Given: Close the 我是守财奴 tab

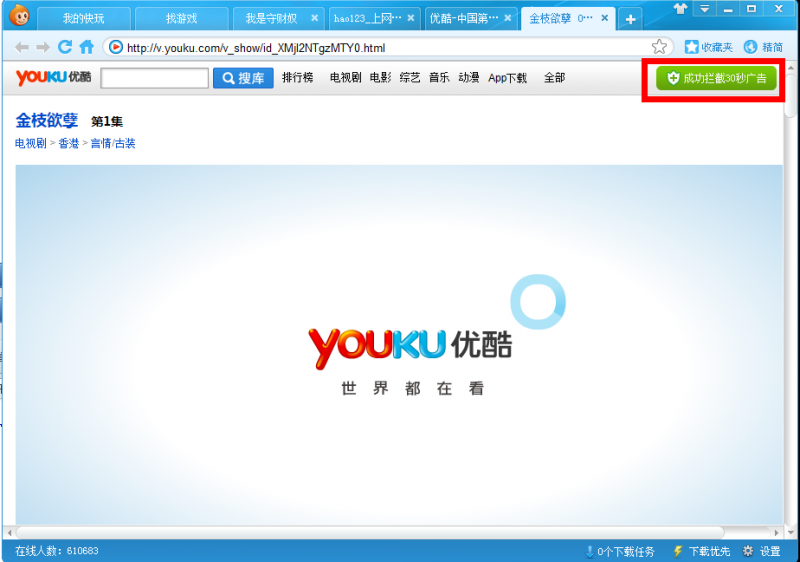Looking at the screenshot, I should pos(314,18).
